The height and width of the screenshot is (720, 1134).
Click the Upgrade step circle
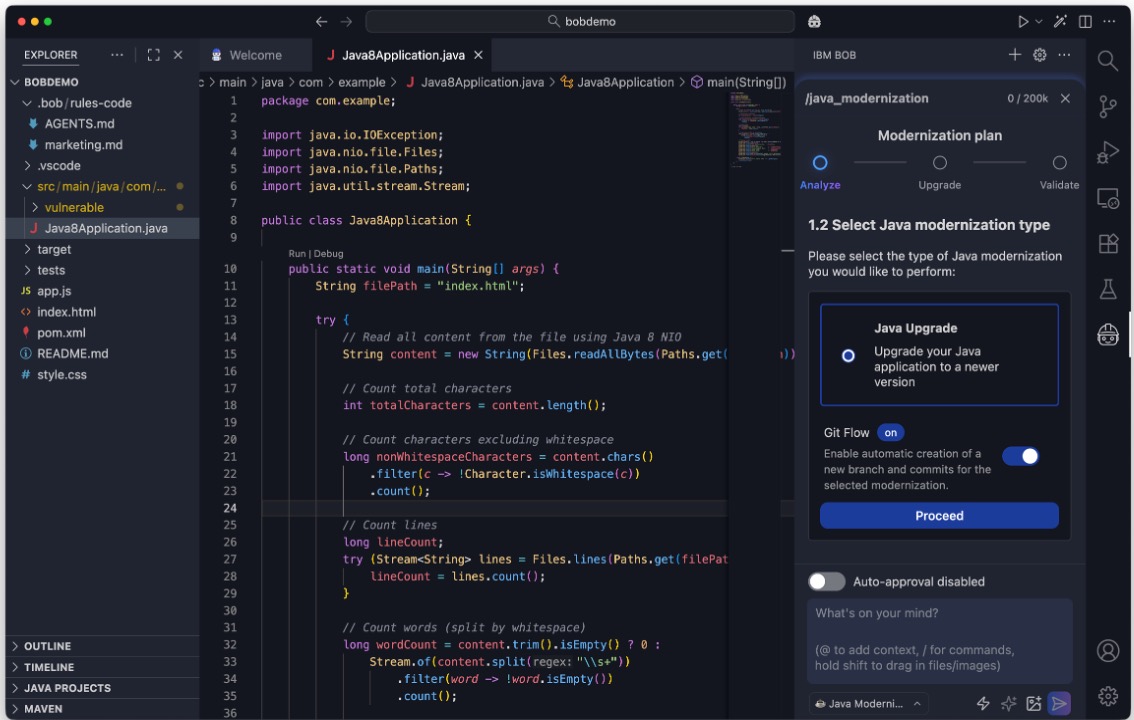point(939,163)
